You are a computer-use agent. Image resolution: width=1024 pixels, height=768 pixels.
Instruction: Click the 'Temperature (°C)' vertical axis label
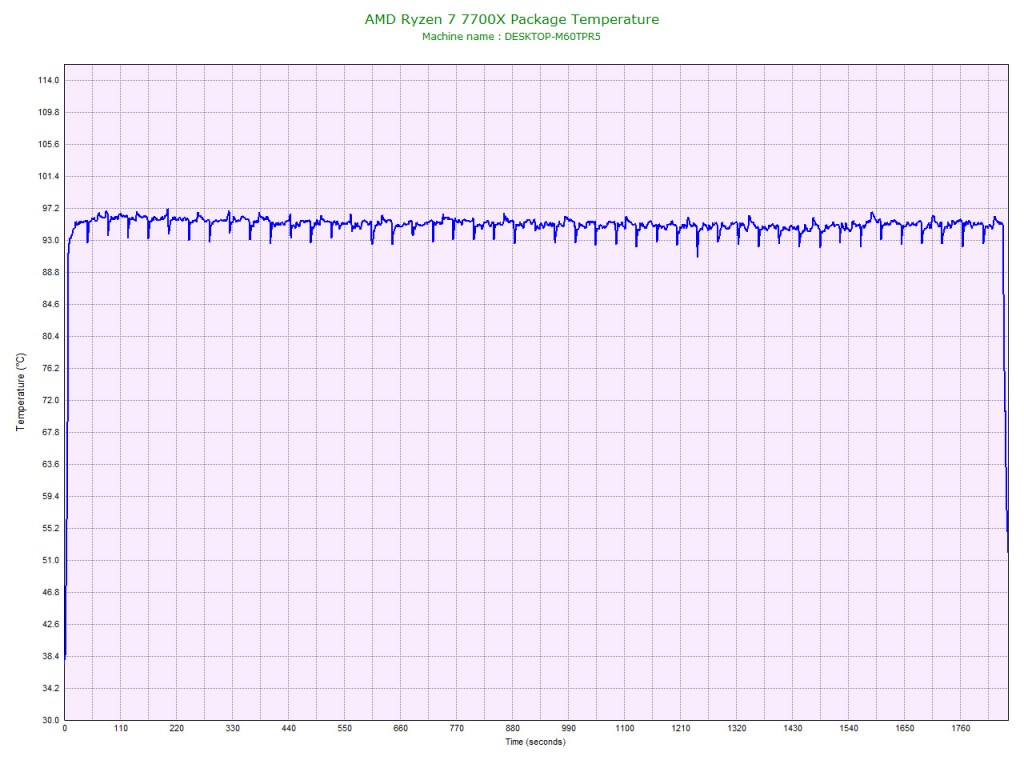(20, 392)
